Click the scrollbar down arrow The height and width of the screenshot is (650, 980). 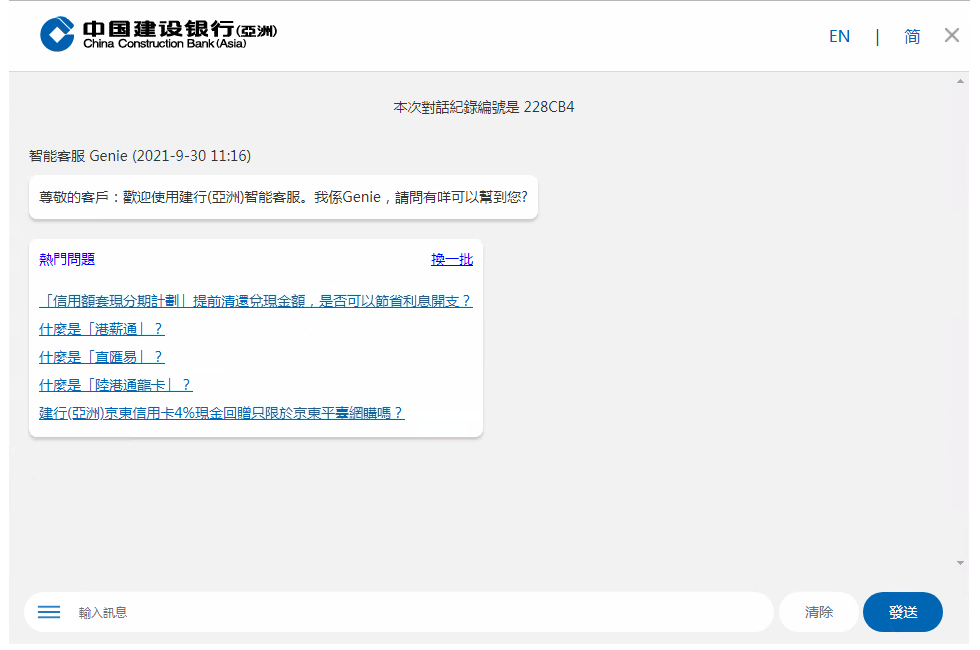(x=960, y=563)
